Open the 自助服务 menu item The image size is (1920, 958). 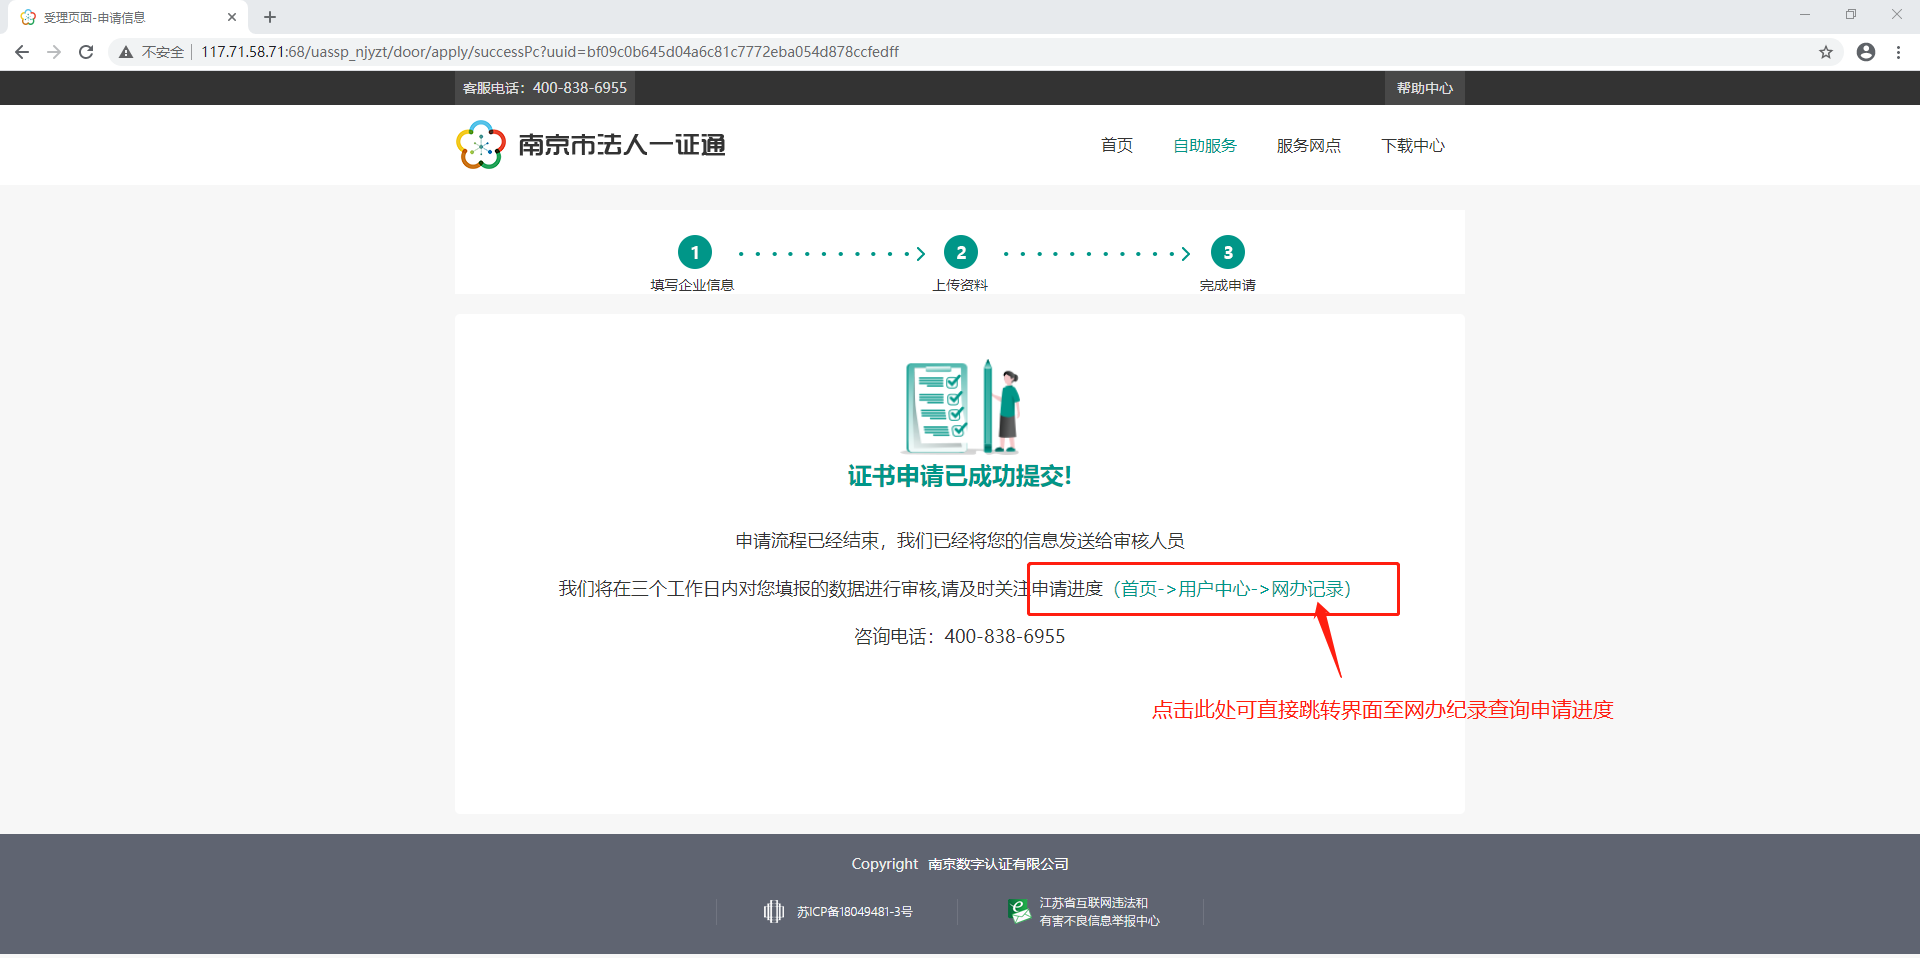tap(1204, 146)
